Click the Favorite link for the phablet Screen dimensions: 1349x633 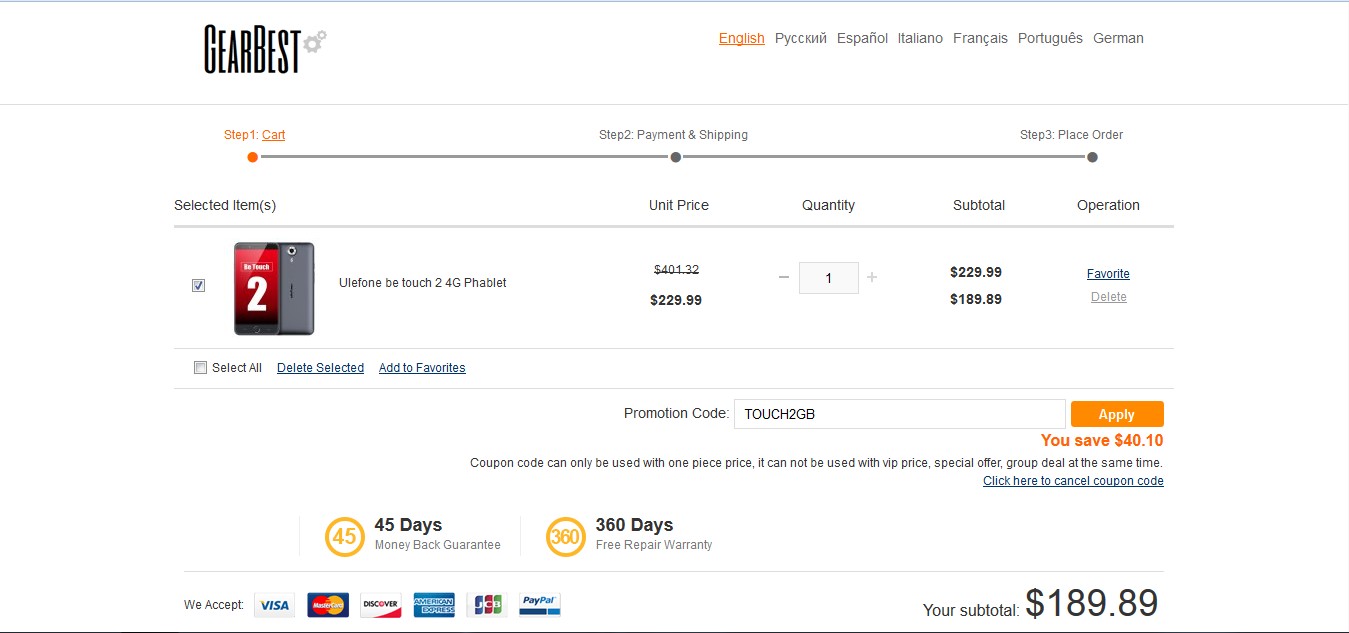click(x=1108, y=274)
